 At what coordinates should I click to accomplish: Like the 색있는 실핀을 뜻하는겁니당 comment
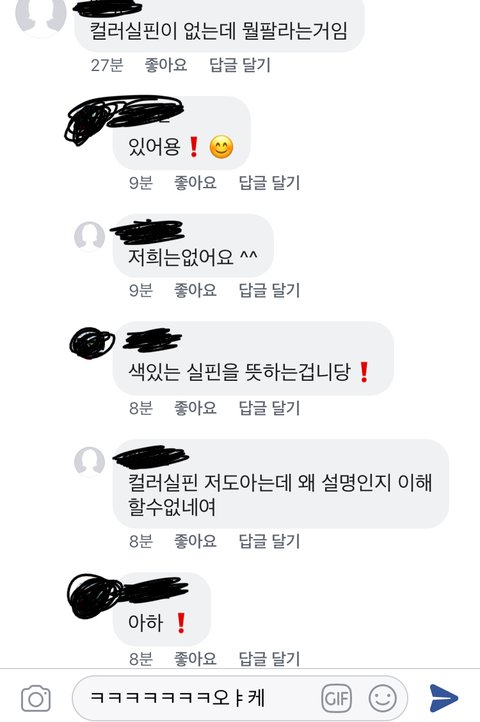point(195,408)
